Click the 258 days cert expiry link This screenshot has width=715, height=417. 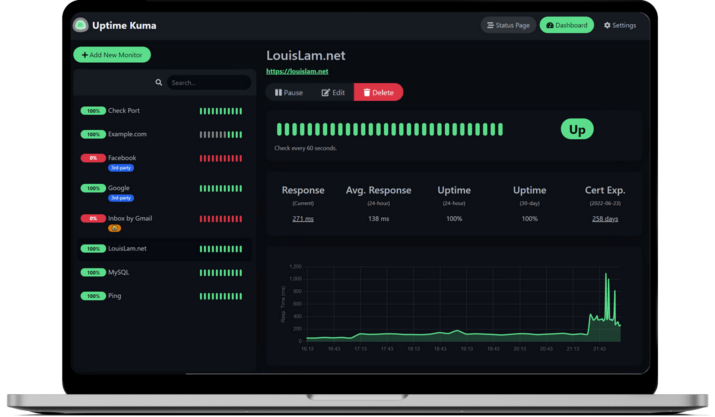[604, 218]
